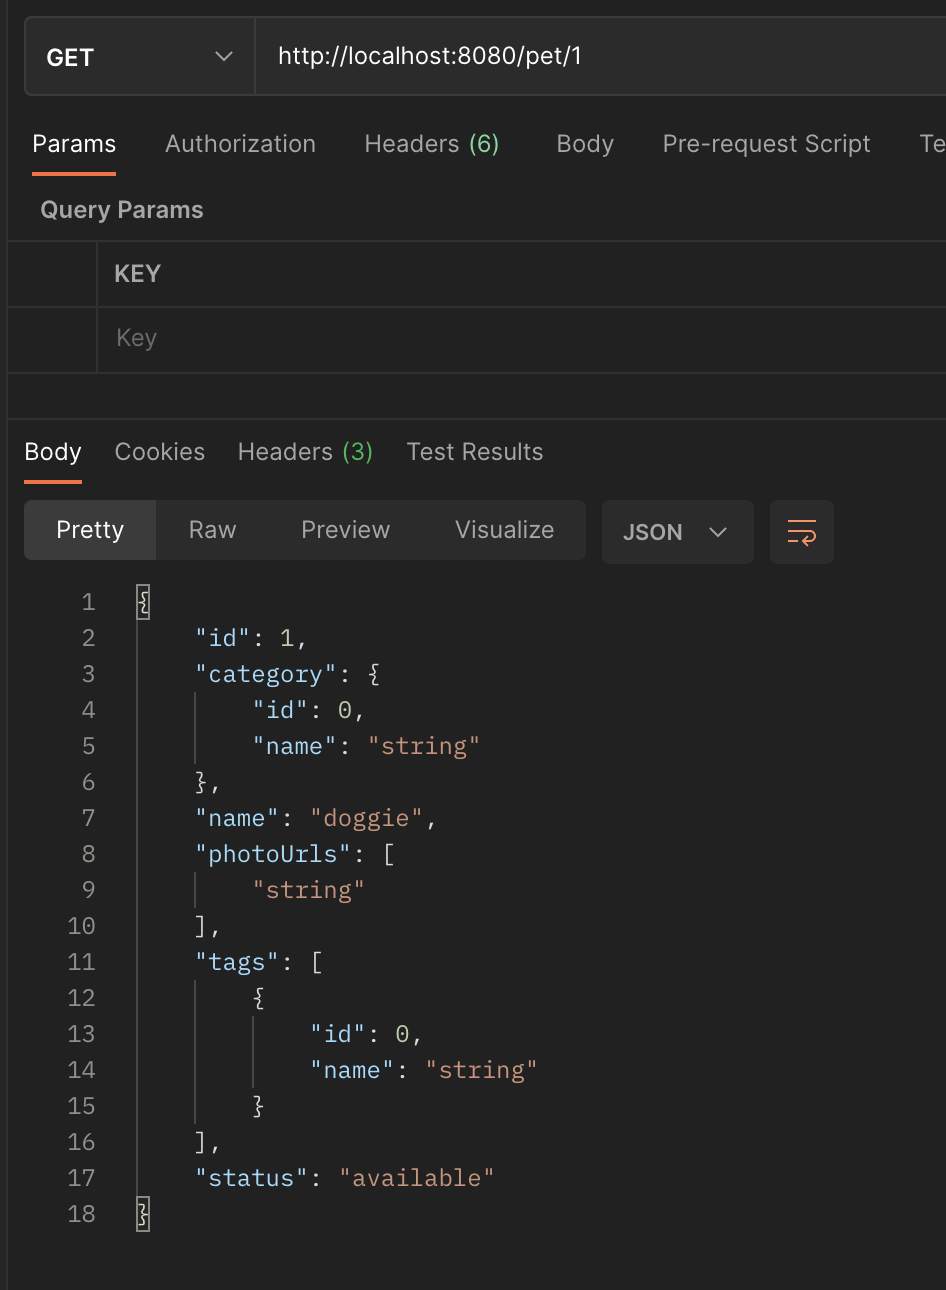Switch to Preview response view
The image size is (946, 1290).
(x=345, y=530)
